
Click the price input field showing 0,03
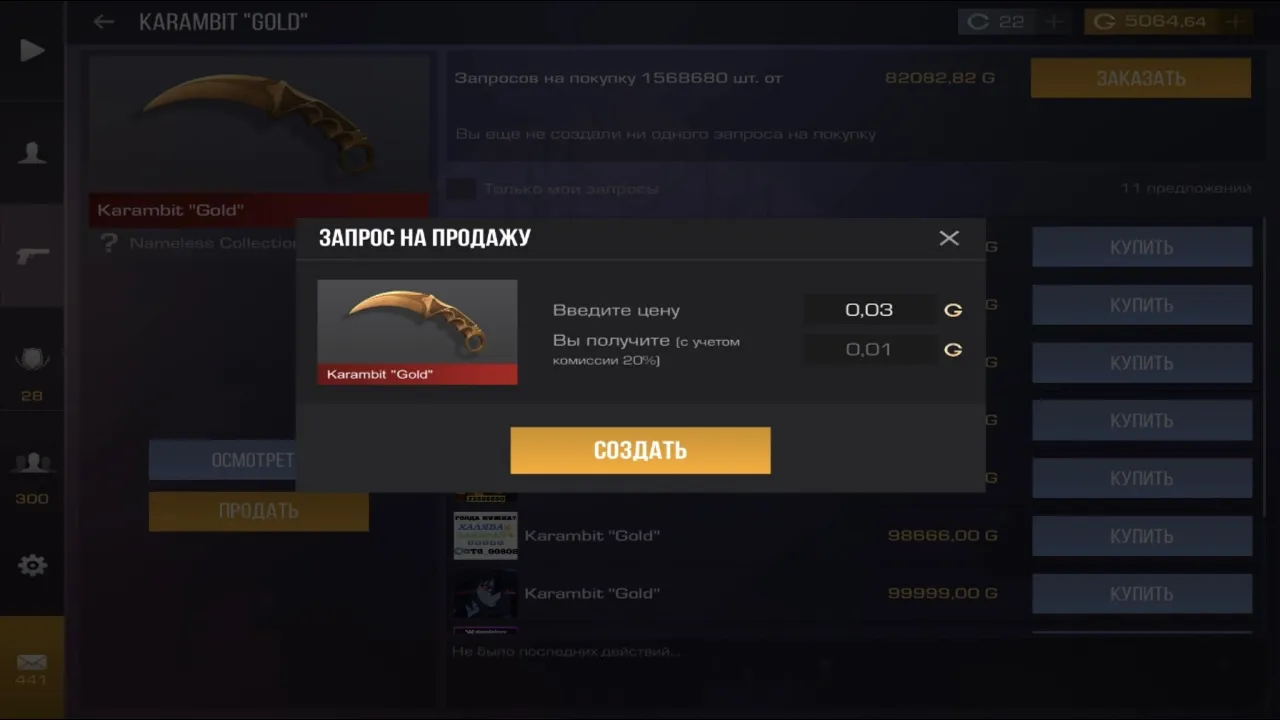(x=870, y=310)
